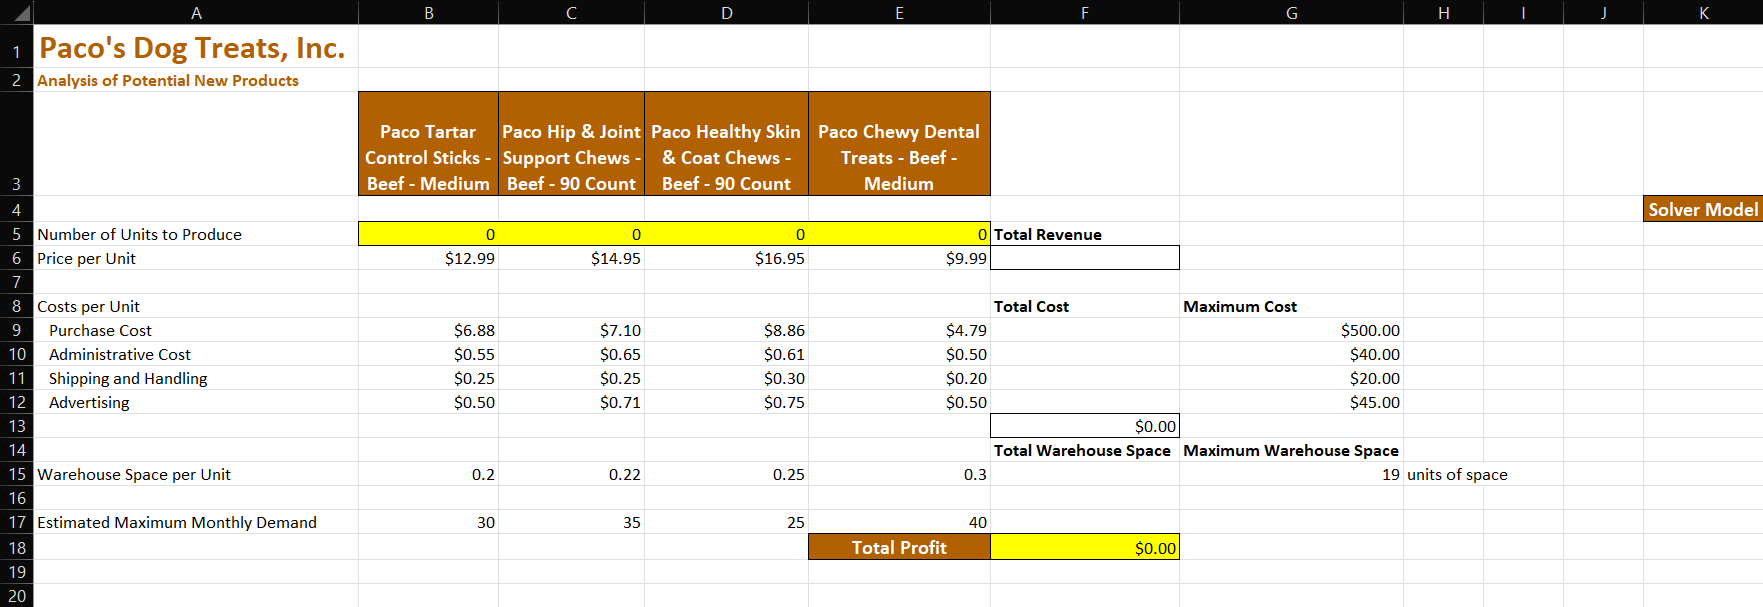The height and width of the screenshot is (607, 1763).
Task: Select row 18 header
Action: 17,547
